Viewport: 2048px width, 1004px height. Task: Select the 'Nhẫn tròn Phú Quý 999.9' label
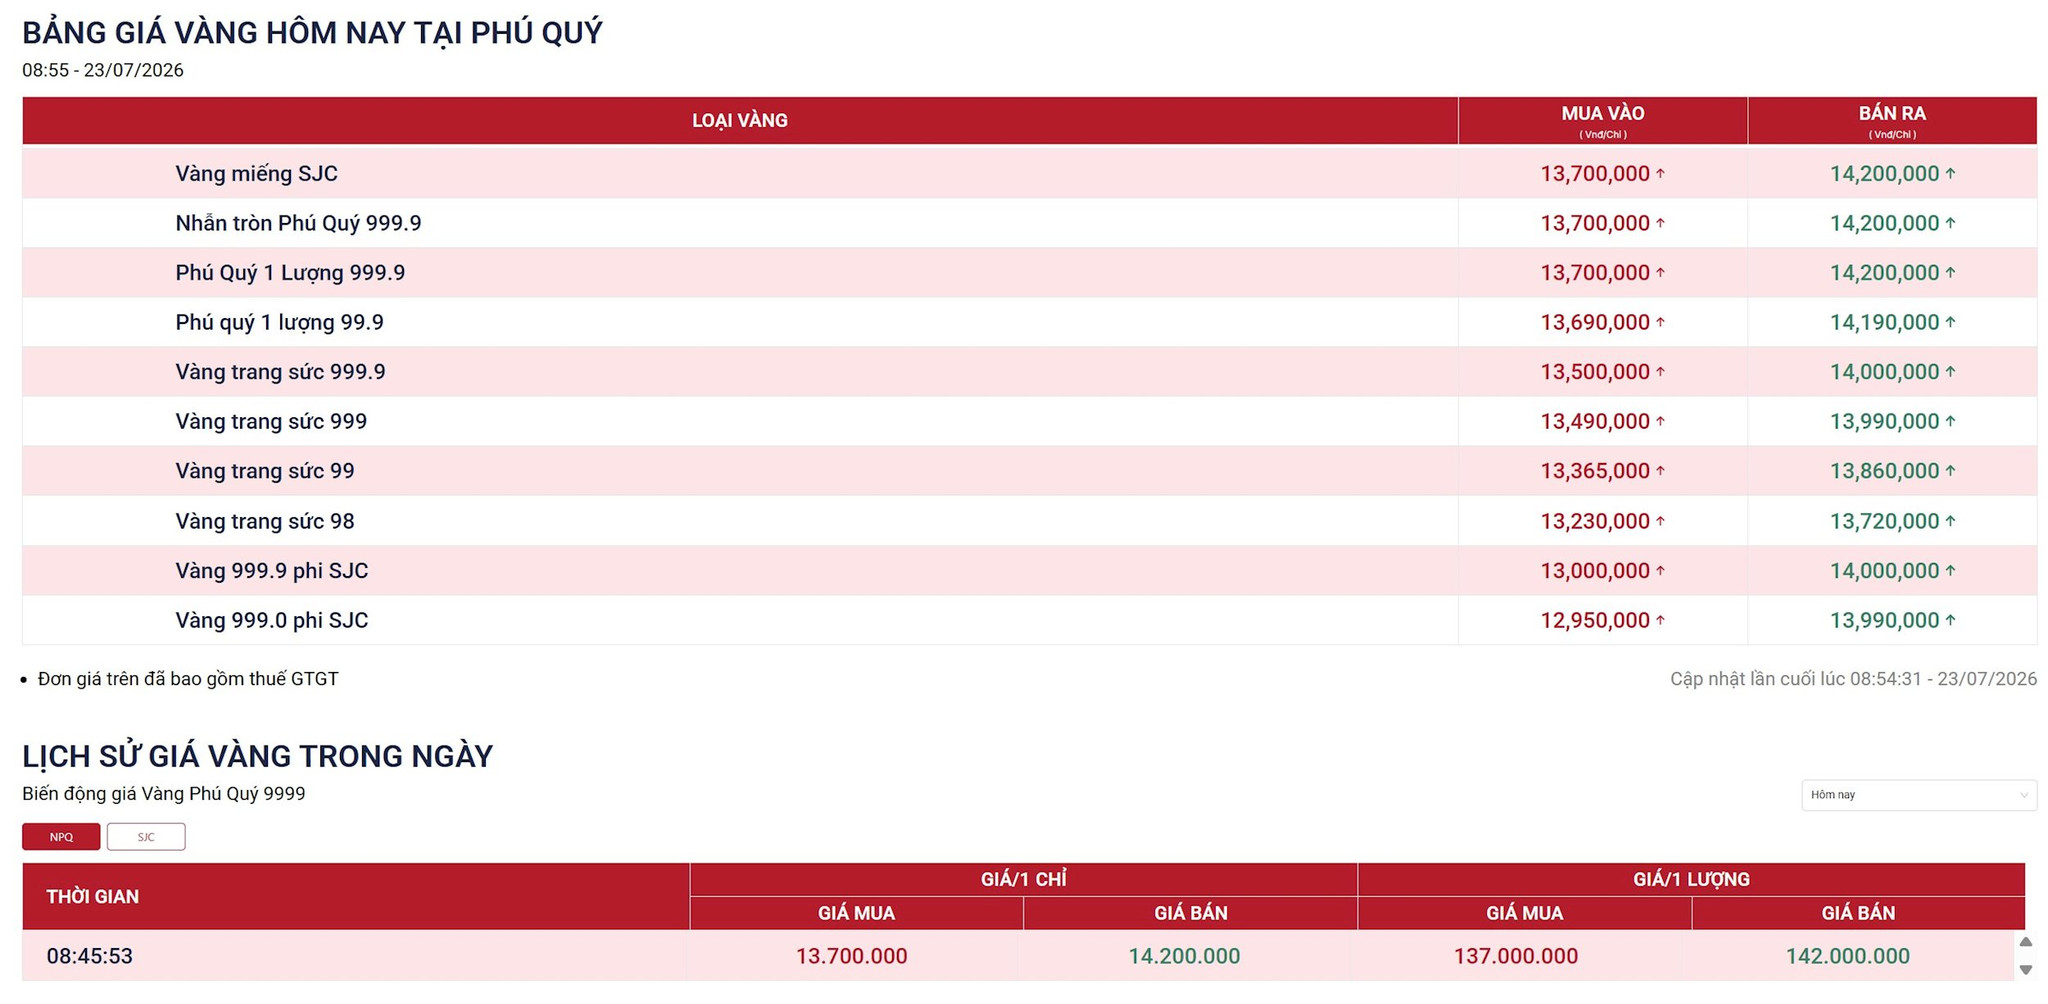(x=298, y=223)
